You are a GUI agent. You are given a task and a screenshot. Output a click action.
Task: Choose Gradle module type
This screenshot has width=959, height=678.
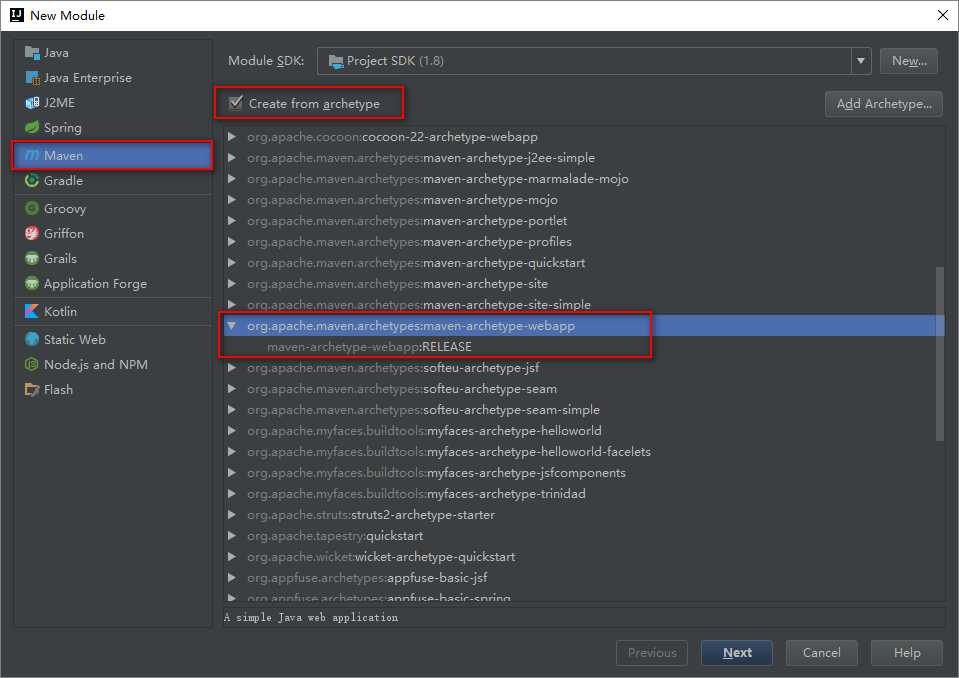(x=113, y=180)
